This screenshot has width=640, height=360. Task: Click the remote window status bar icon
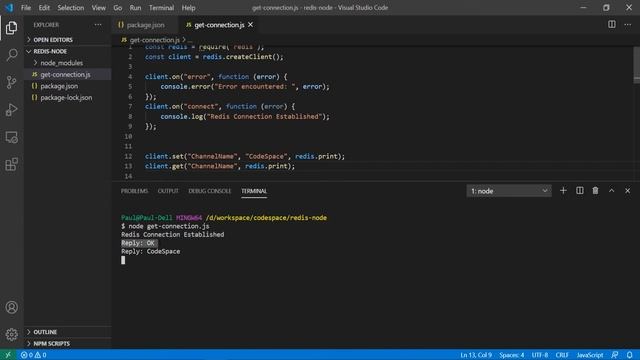coord(8,355)
